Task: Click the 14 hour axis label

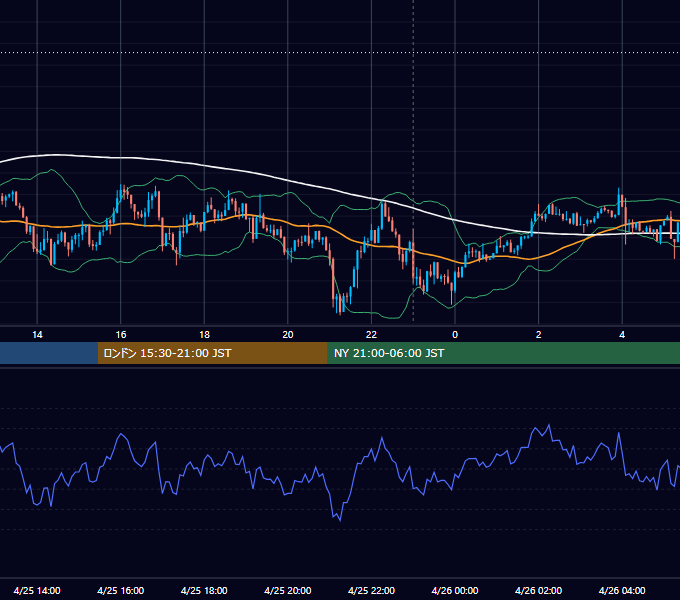Action: tap(37, 335)
